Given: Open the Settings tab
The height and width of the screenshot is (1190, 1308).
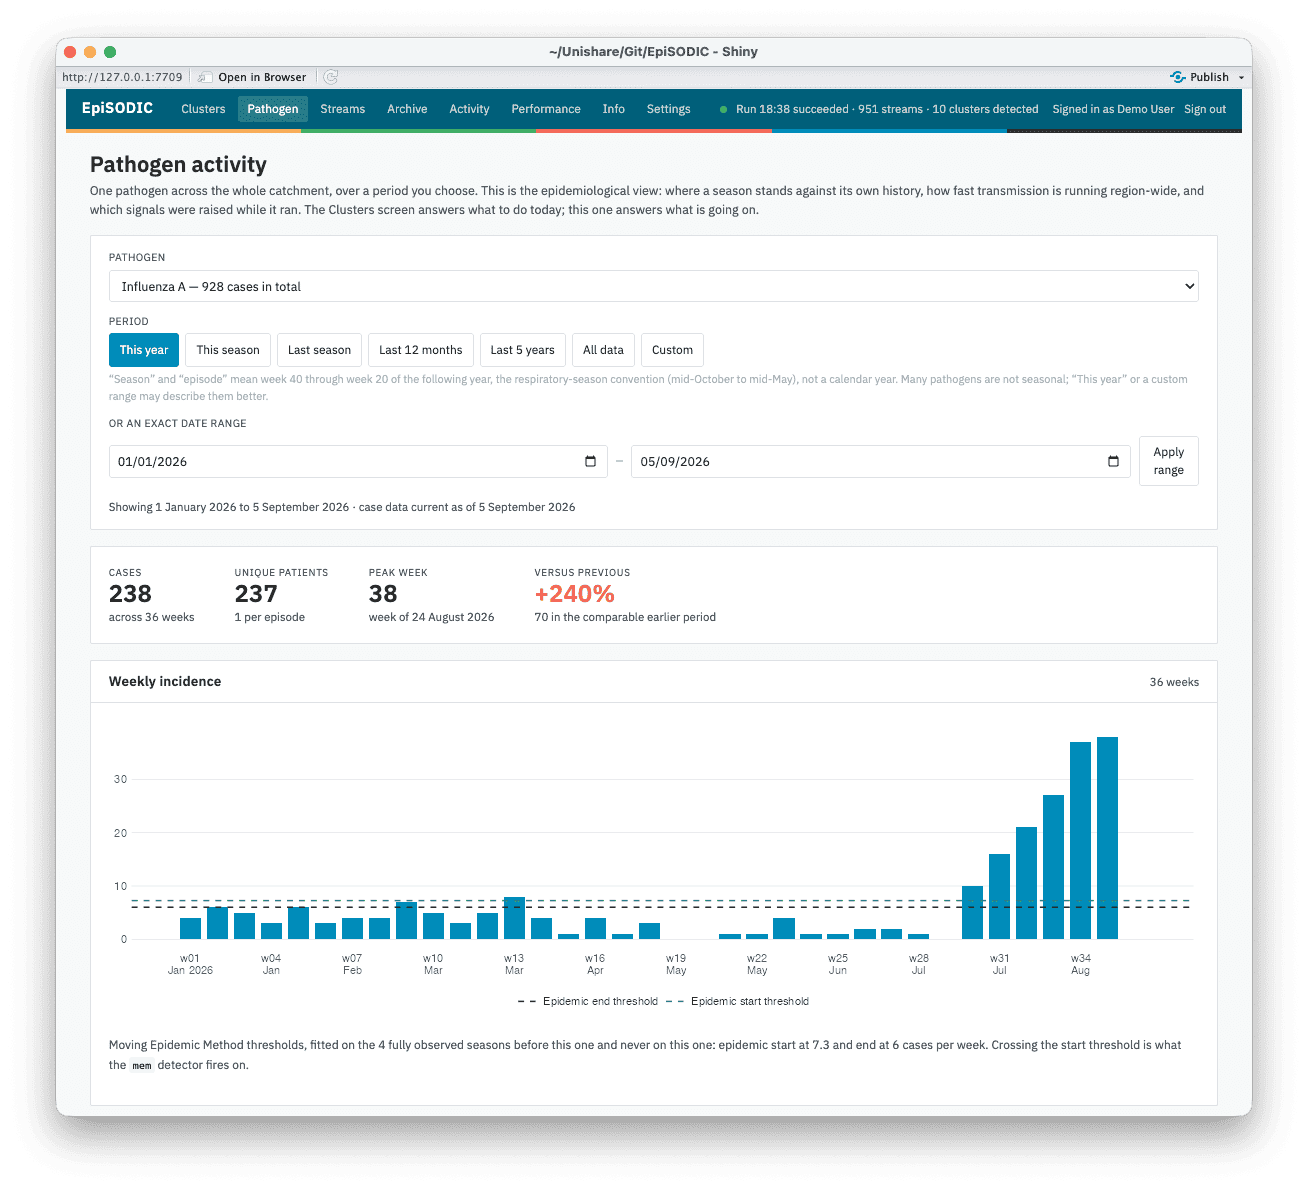Looking at the screenshot, I should (668, 109).
